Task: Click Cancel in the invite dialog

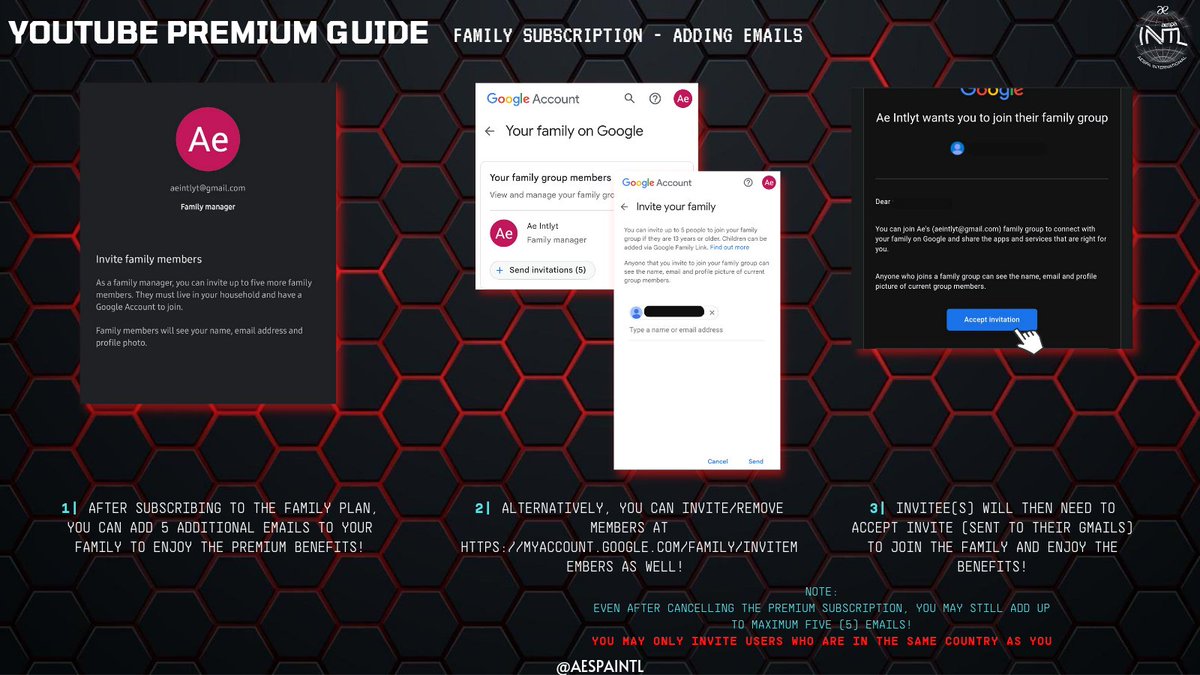Action: 717,461
